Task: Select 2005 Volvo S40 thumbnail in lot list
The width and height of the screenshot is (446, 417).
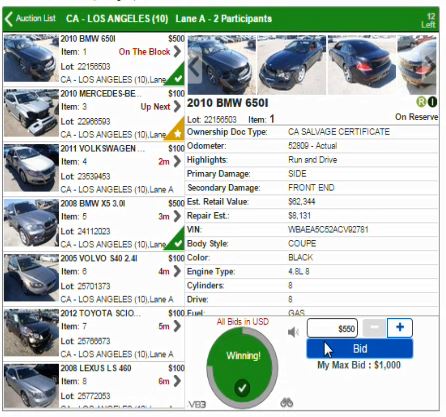Action: (32, 278)
